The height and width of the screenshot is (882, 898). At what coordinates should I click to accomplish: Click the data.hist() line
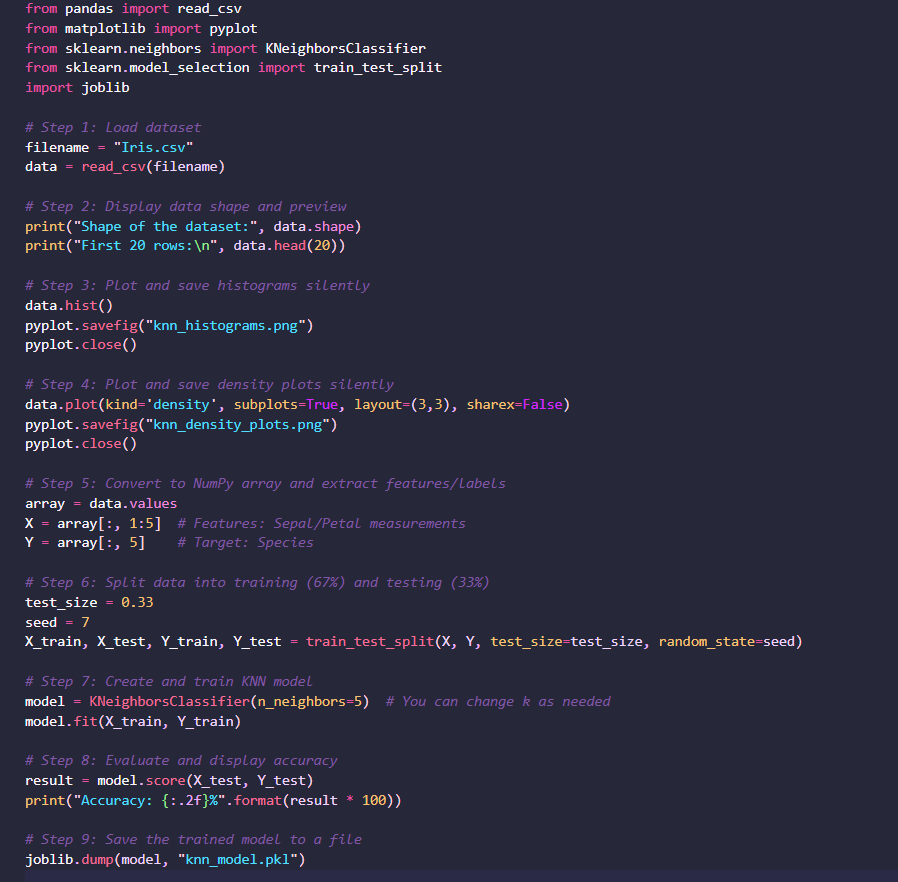(69, 306)
